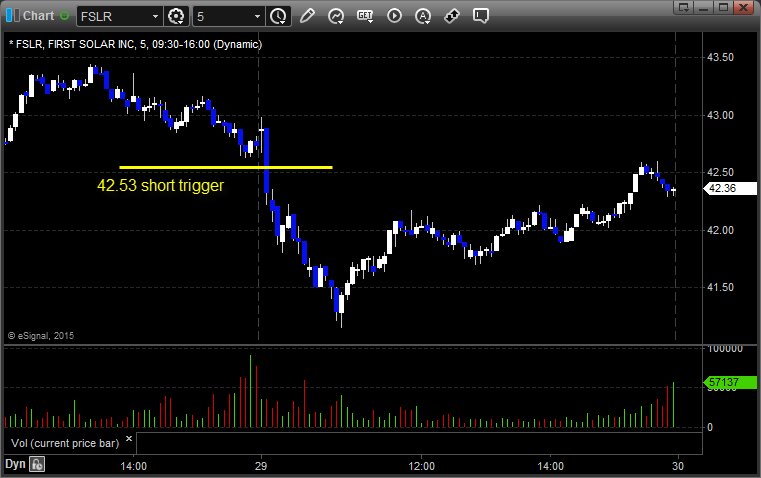Click the green circle status indicator
Viewport: 761px width, 478px height.
[65, 16]
